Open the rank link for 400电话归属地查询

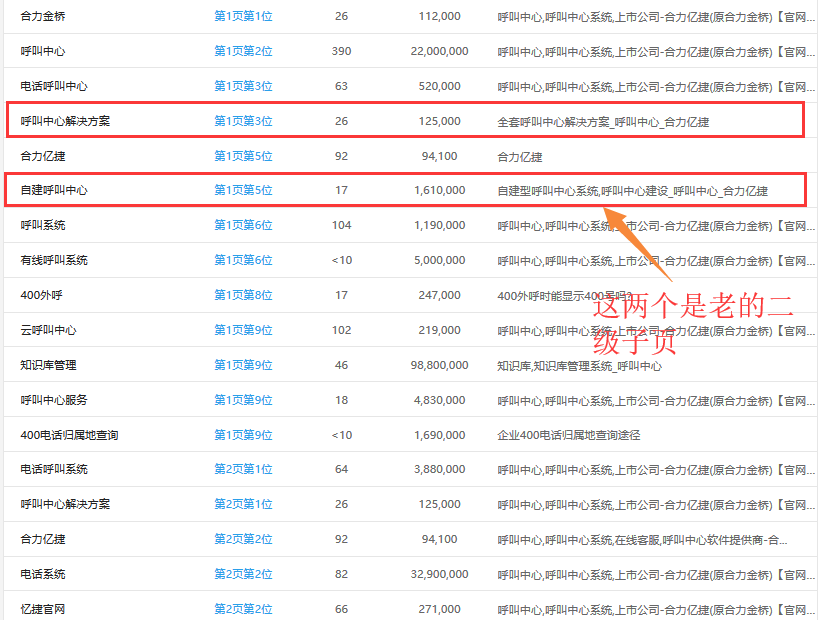tap(243, 435)
